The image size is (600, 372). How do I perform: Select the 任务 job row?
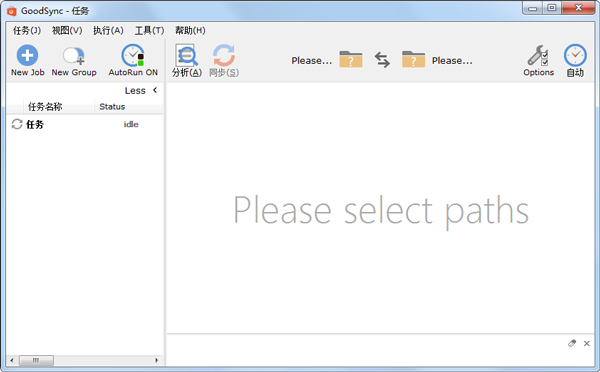coord(85,124)
